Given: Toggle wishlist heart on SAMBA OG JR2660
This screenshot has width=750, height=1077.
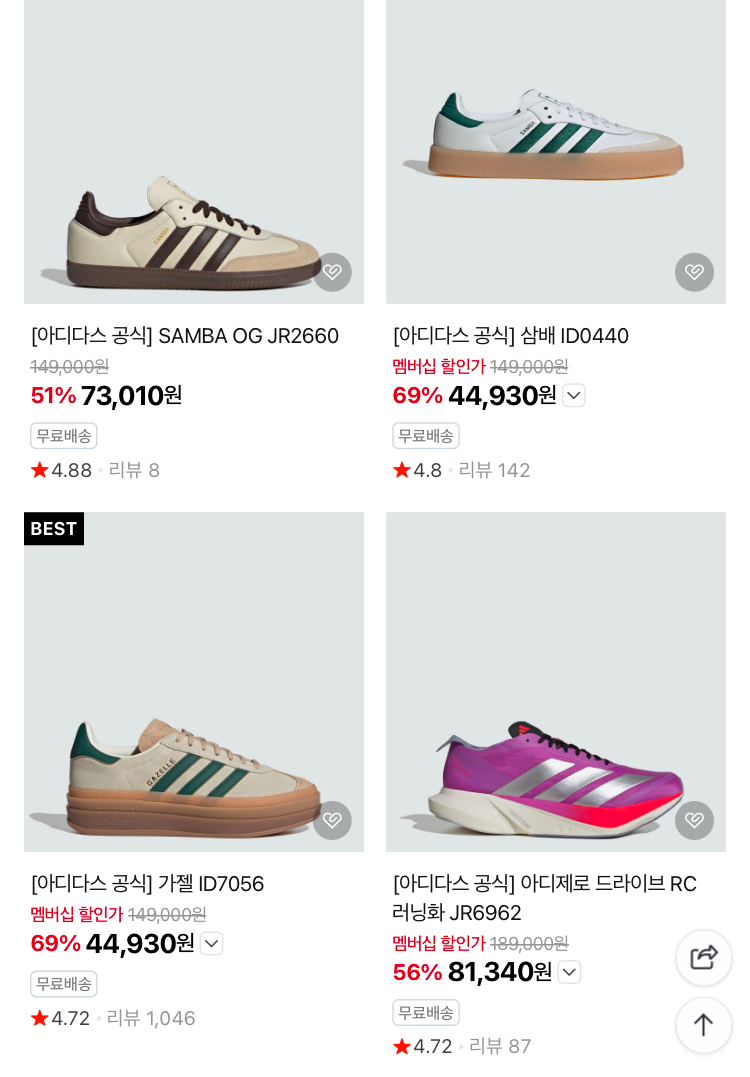Looking at the screenshot, I should pos(332,272).
